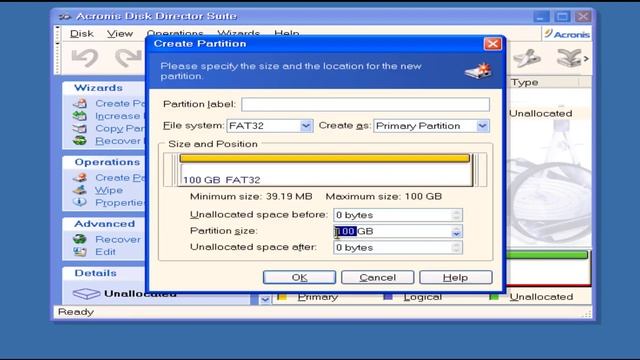Open the Disk menu
This screenshot has height=360, width=640.
coord(82,33)
